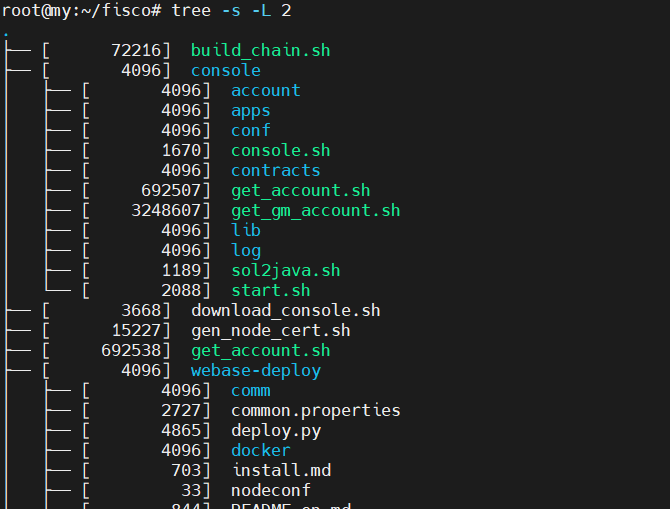Click the conf directory entry
This screenshot has height=509, width=670.
[x=250, y=130]
